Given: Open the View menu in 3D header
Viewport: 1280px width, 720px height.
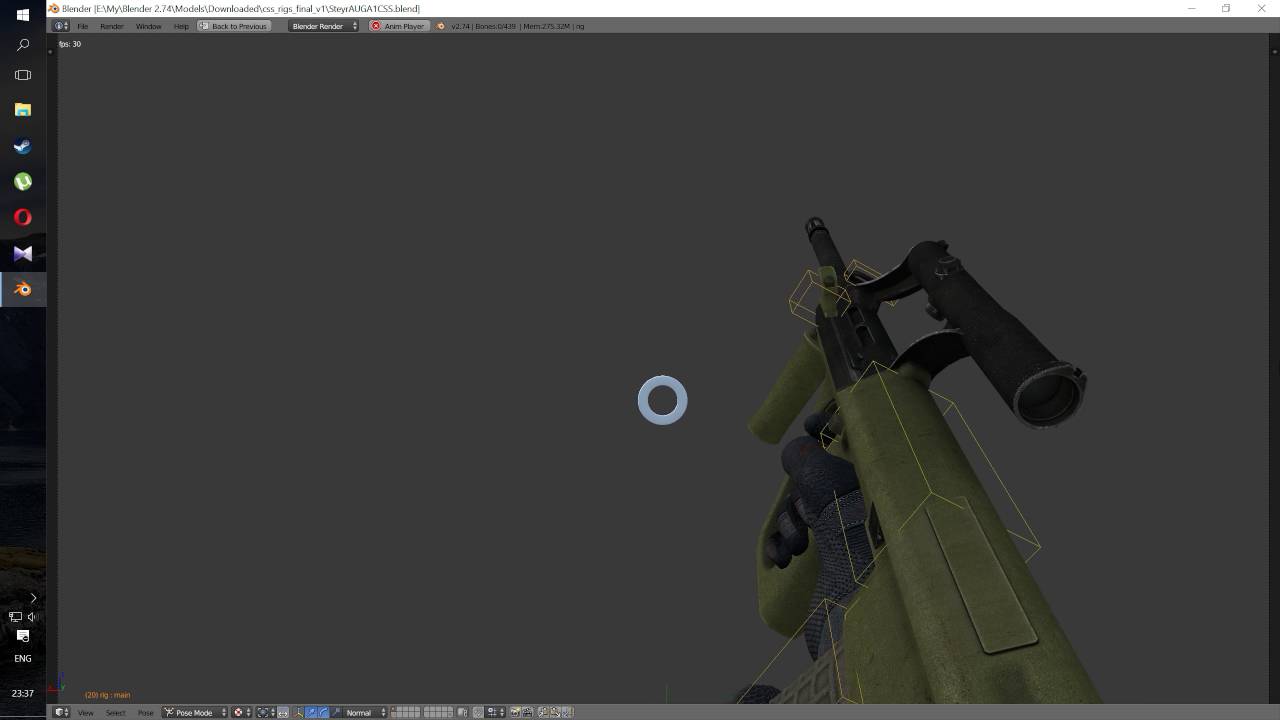Looking at the screenshot, I should (86, 713).
